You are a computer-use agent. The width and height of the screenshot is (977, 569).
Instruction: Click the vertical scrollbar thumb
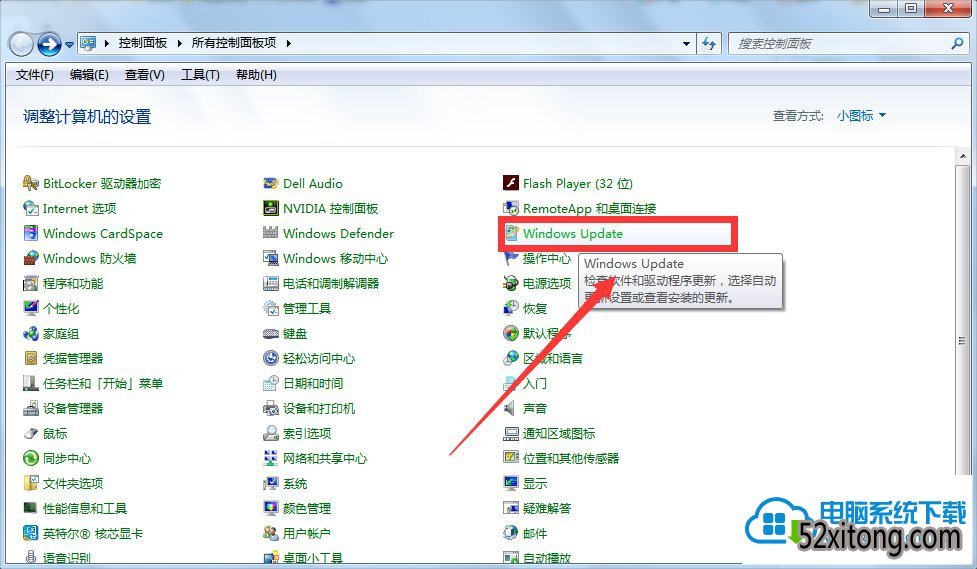962,320
